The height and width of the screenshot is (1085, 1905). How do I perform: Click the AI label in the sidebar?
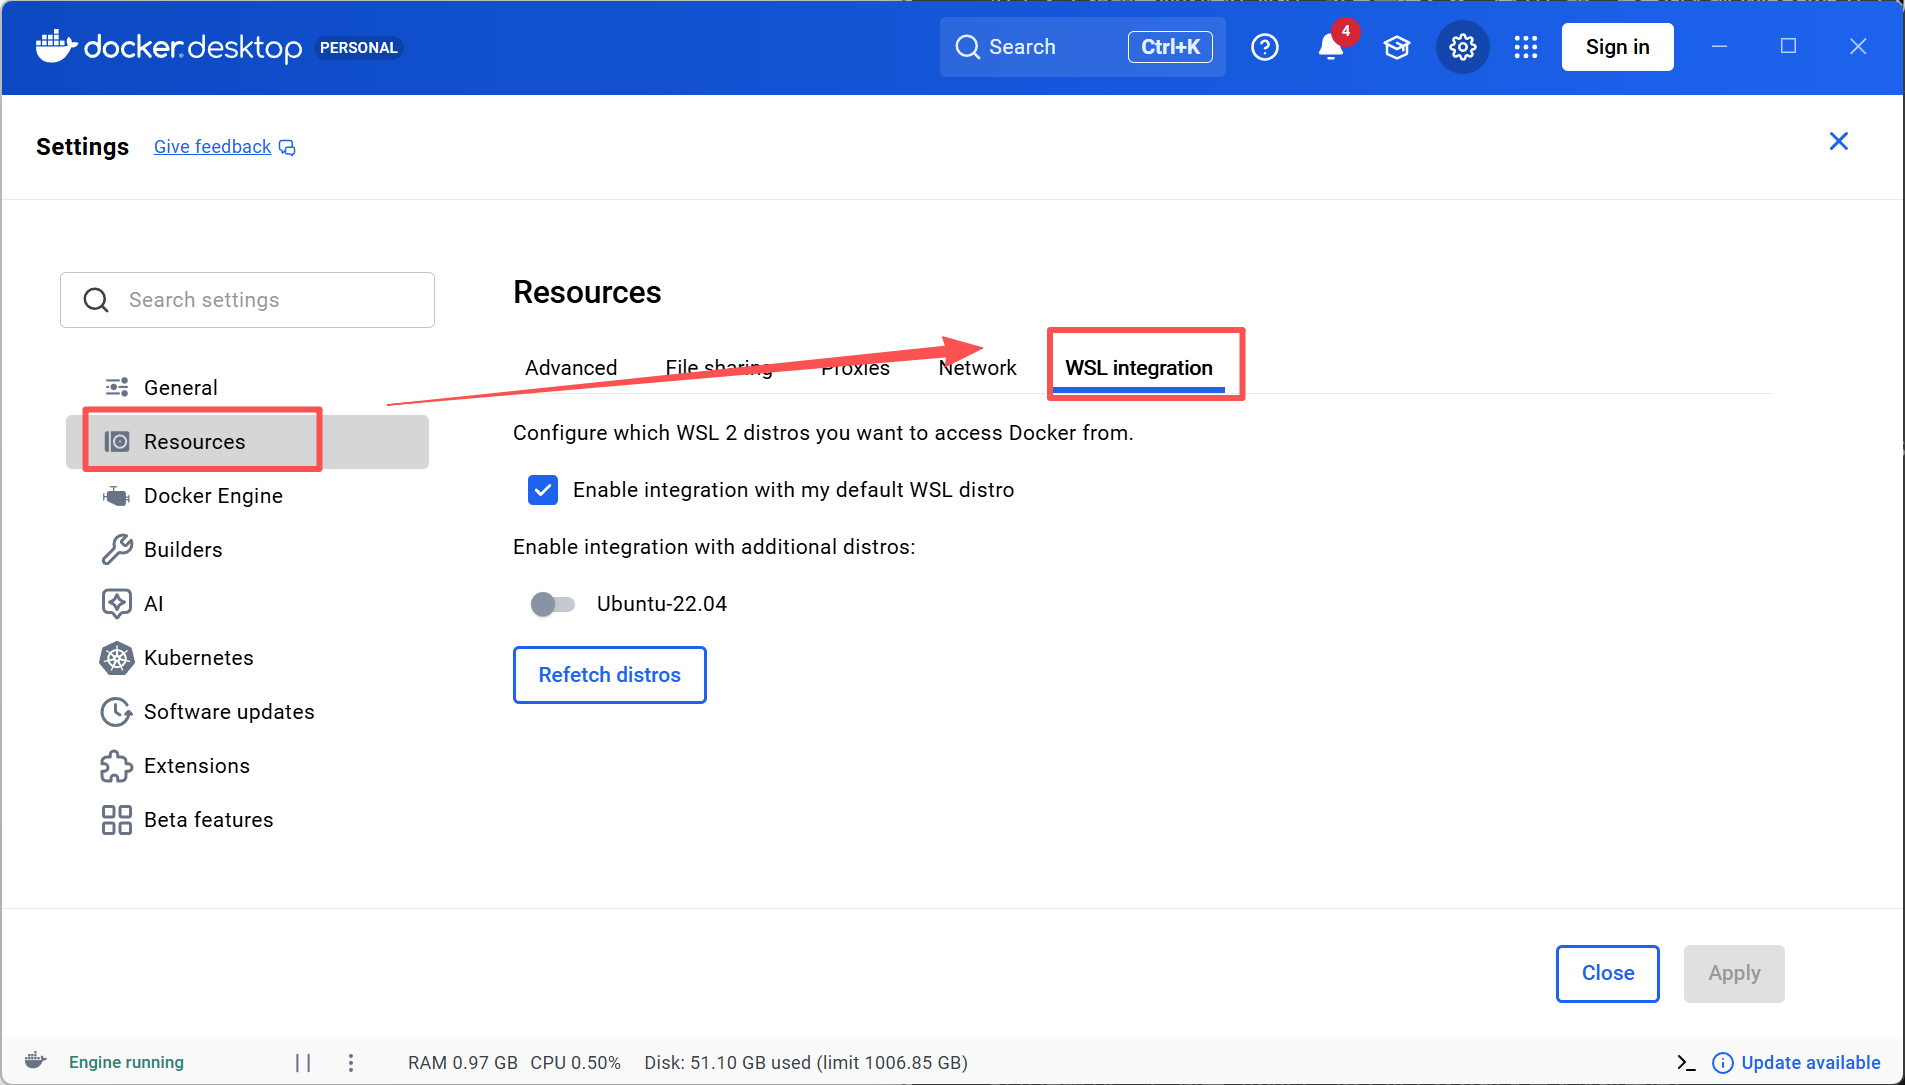(153, 604)
